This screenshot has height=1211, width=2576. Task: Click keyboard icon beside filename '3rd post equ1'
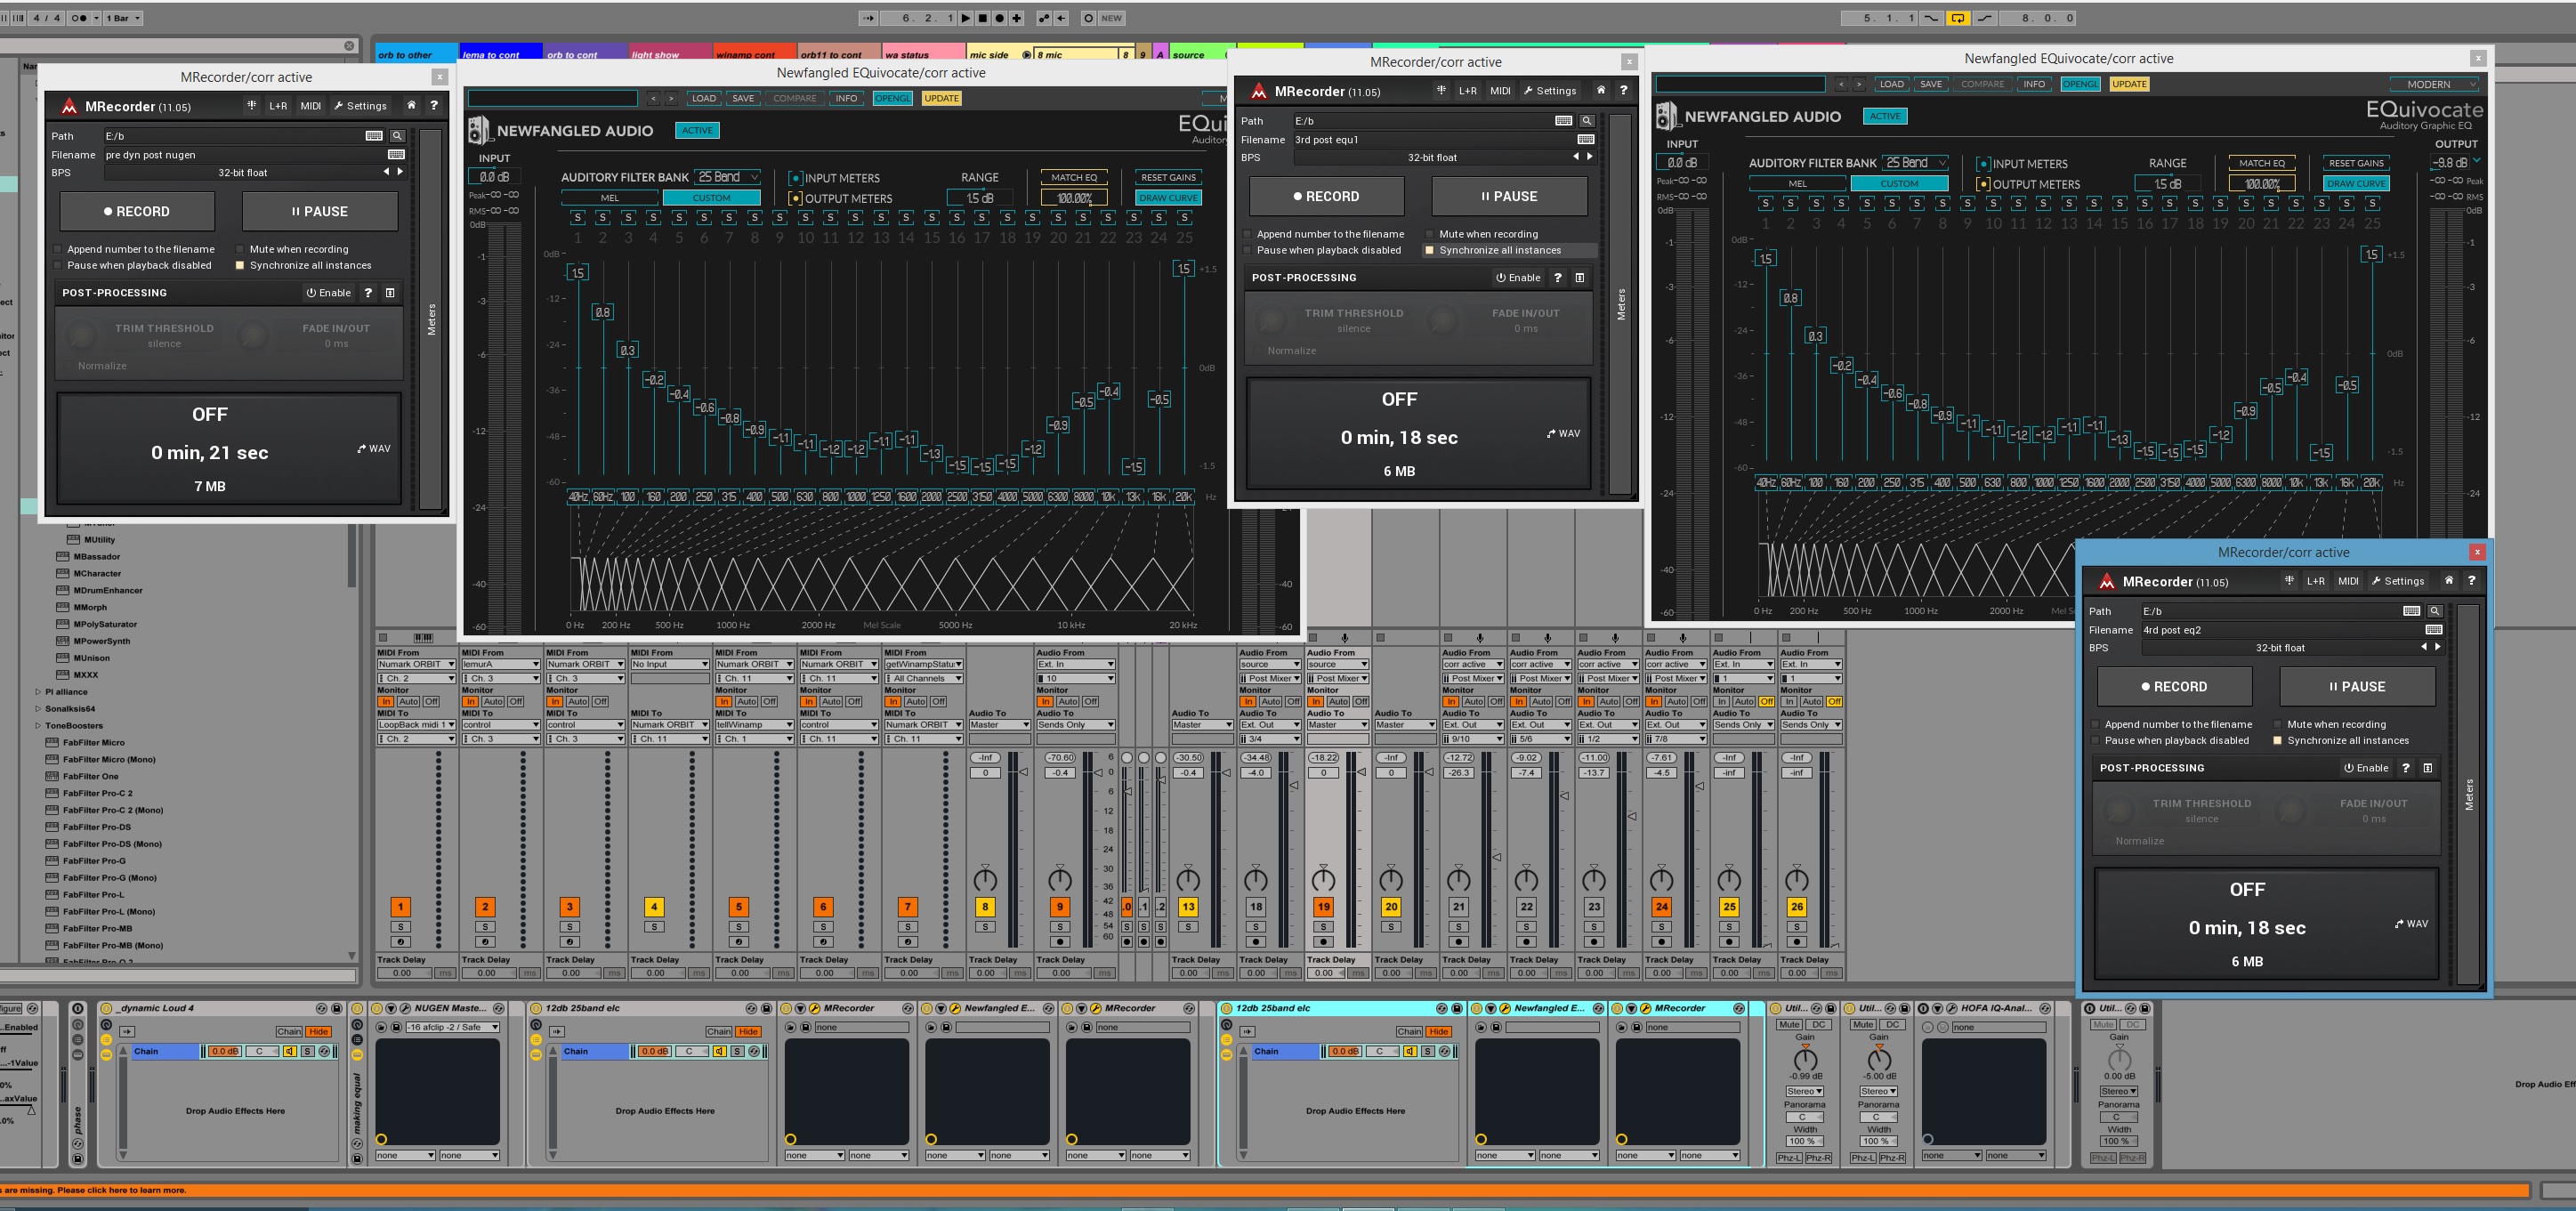click(x=1585, y=140)
